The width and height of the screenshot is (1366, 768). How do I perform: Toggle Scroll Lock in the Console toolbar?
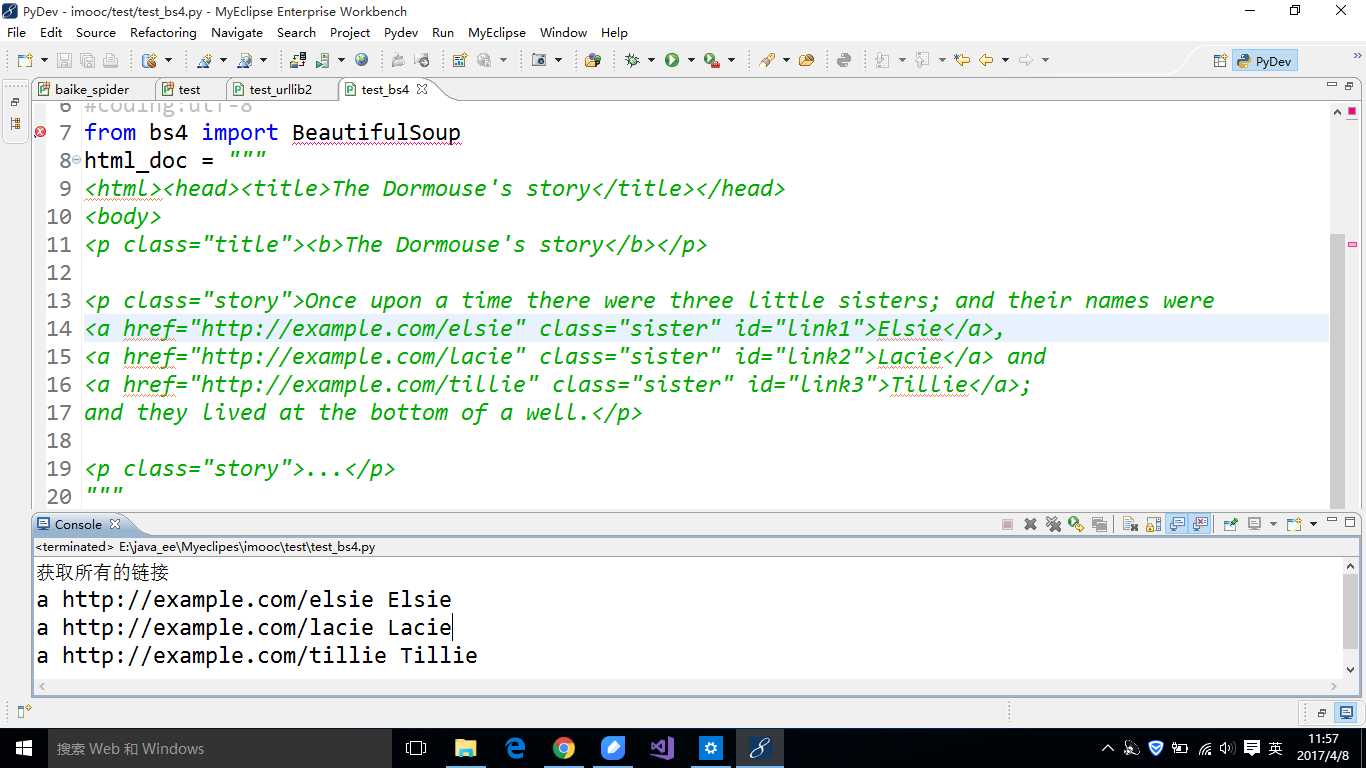[1153, 524]
